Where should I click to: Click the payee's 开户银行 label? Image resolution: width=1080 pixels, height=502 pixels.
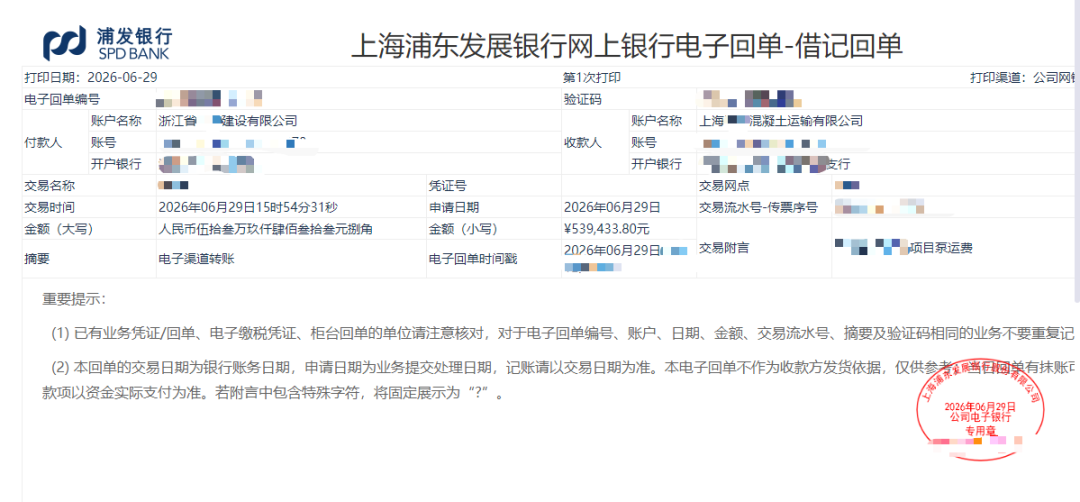tap(656, 164)
